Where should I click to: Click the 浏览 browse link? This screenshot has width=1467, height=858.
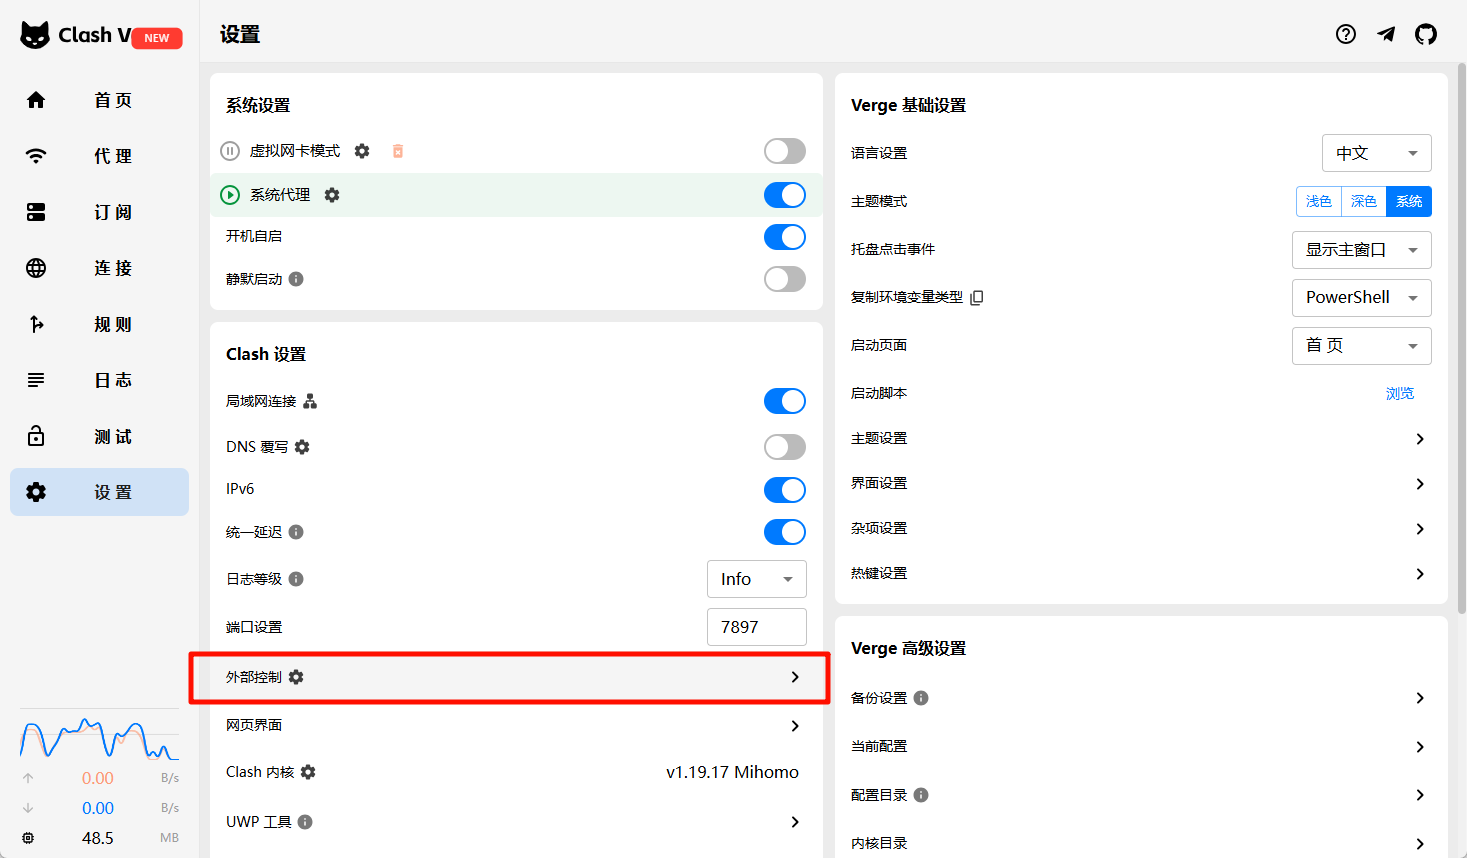1399,393
